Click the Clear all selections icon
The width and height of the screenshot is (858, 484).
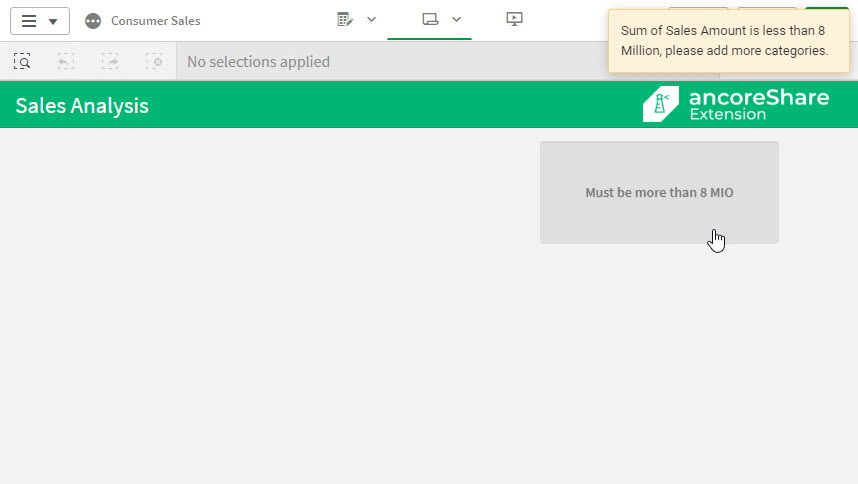pos(154,61)
